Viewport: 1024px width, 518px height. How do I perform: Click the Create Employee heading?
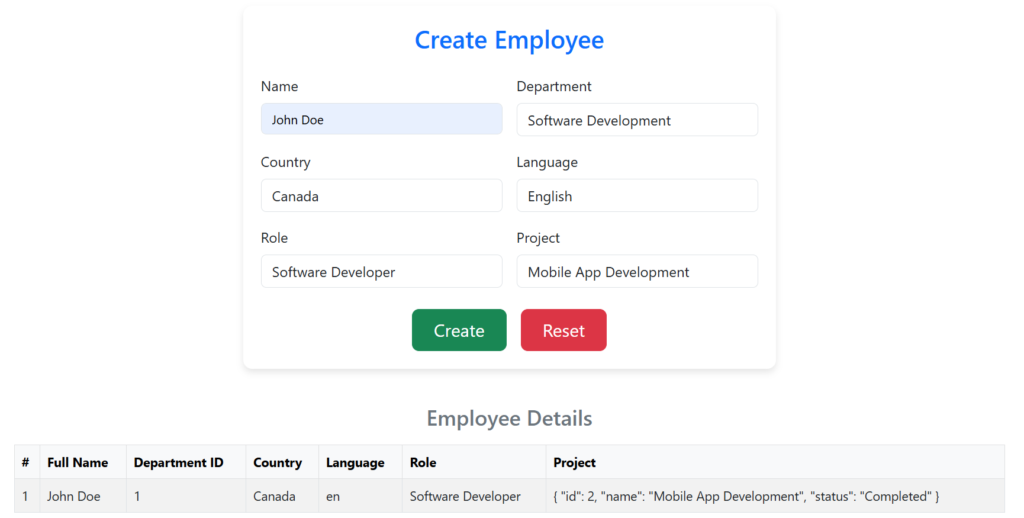tap(509, 40)
